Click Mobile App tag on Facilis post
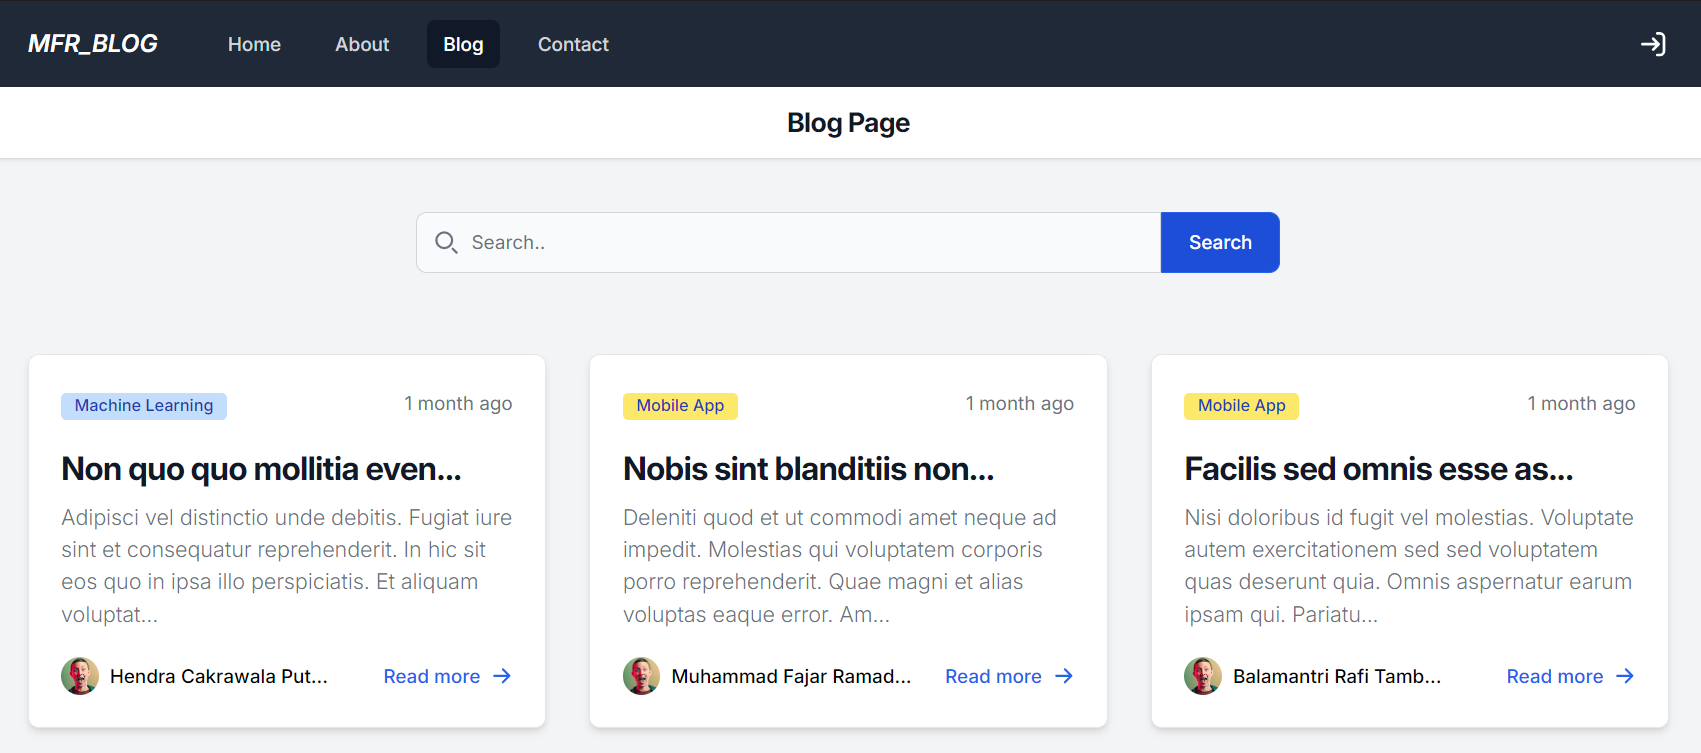Image resolution: width=1701 pixels, height=753 pixels. tap(1241, 406)
